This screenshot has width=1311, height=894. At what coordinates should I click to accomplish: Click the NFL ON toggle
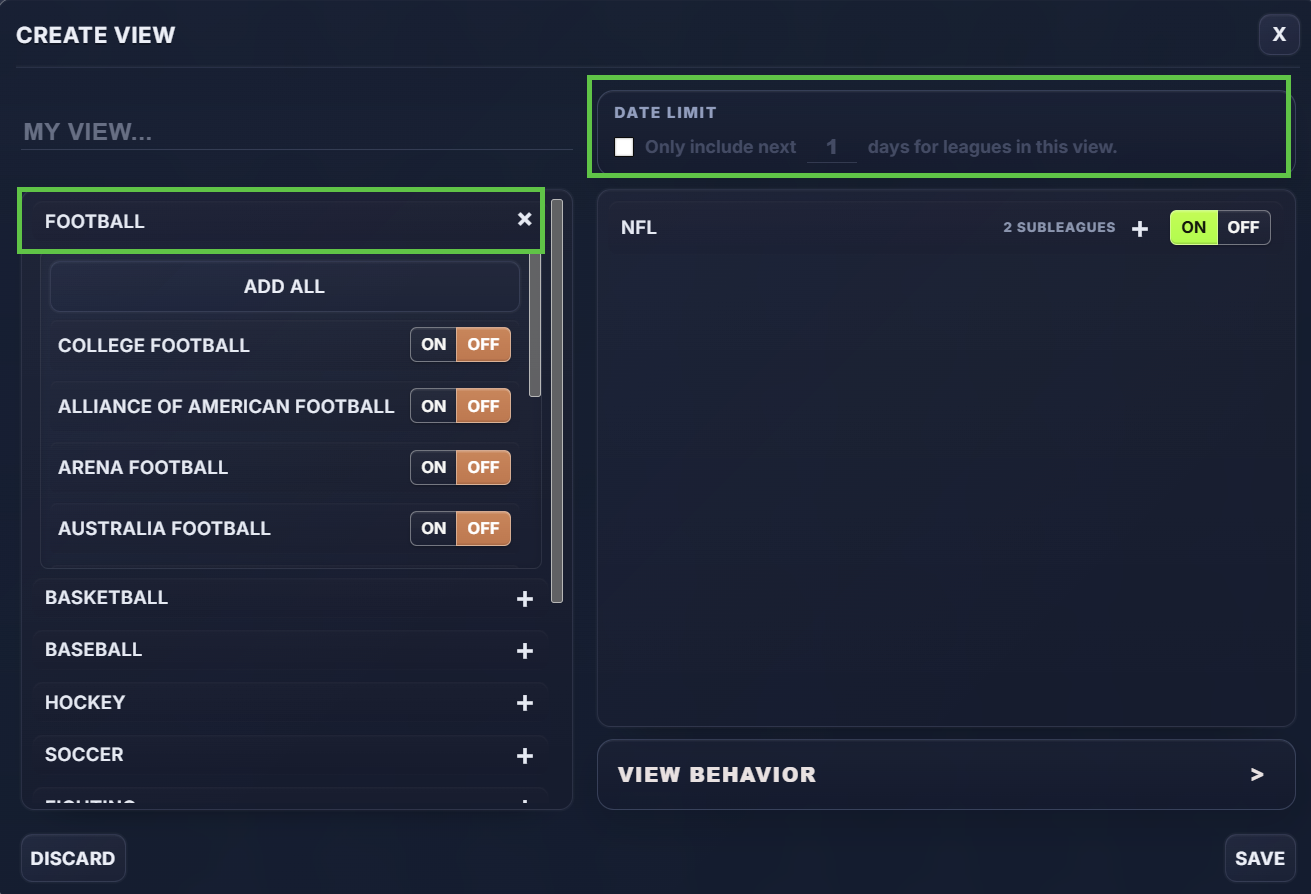click(1194, 227)
